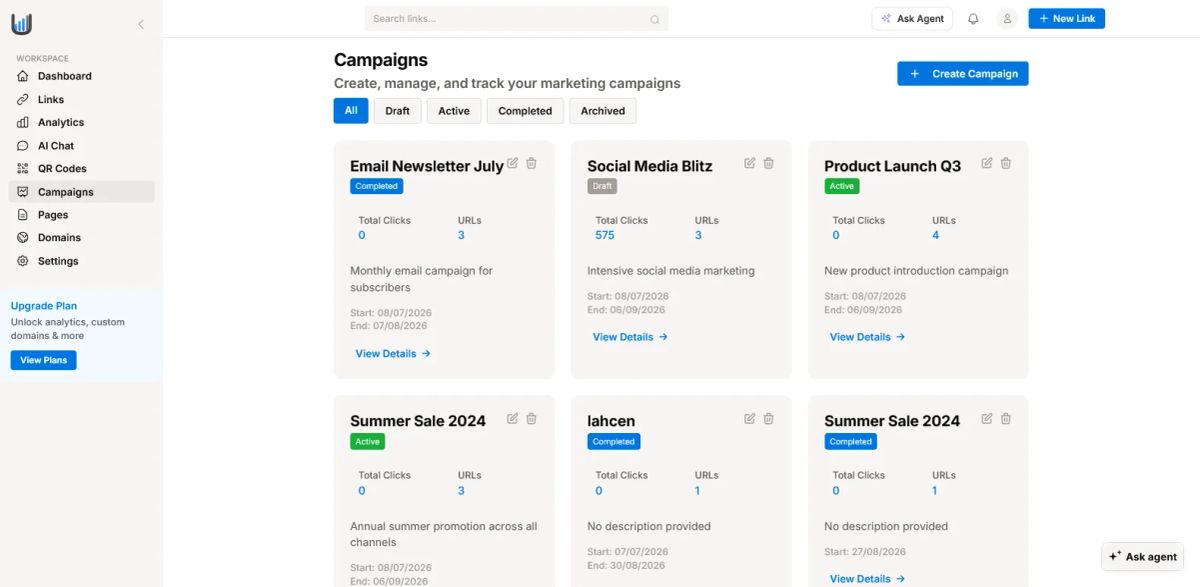This screenshot has width=1200, height=587.
Task: Delete the Social Media Blitz campaign
Action: tap(769, 163)
